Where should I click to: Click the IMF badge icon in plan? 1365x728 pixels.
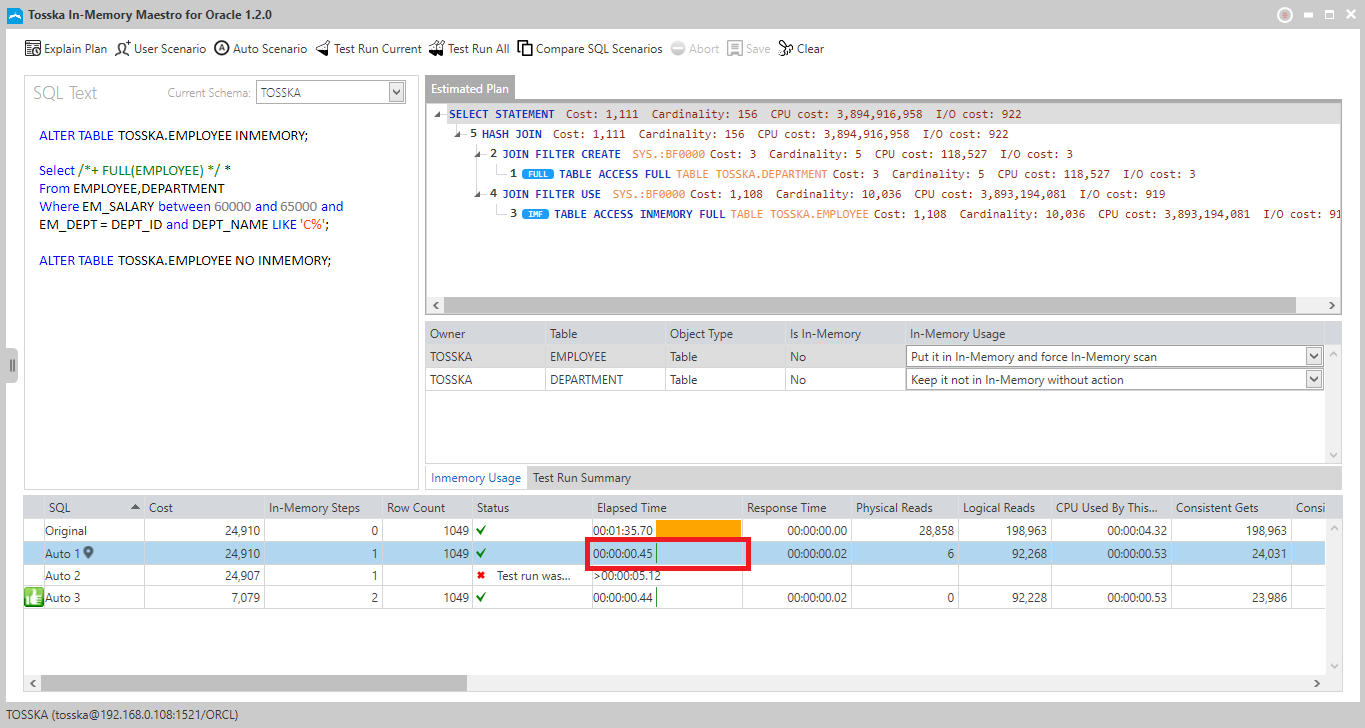536,214
